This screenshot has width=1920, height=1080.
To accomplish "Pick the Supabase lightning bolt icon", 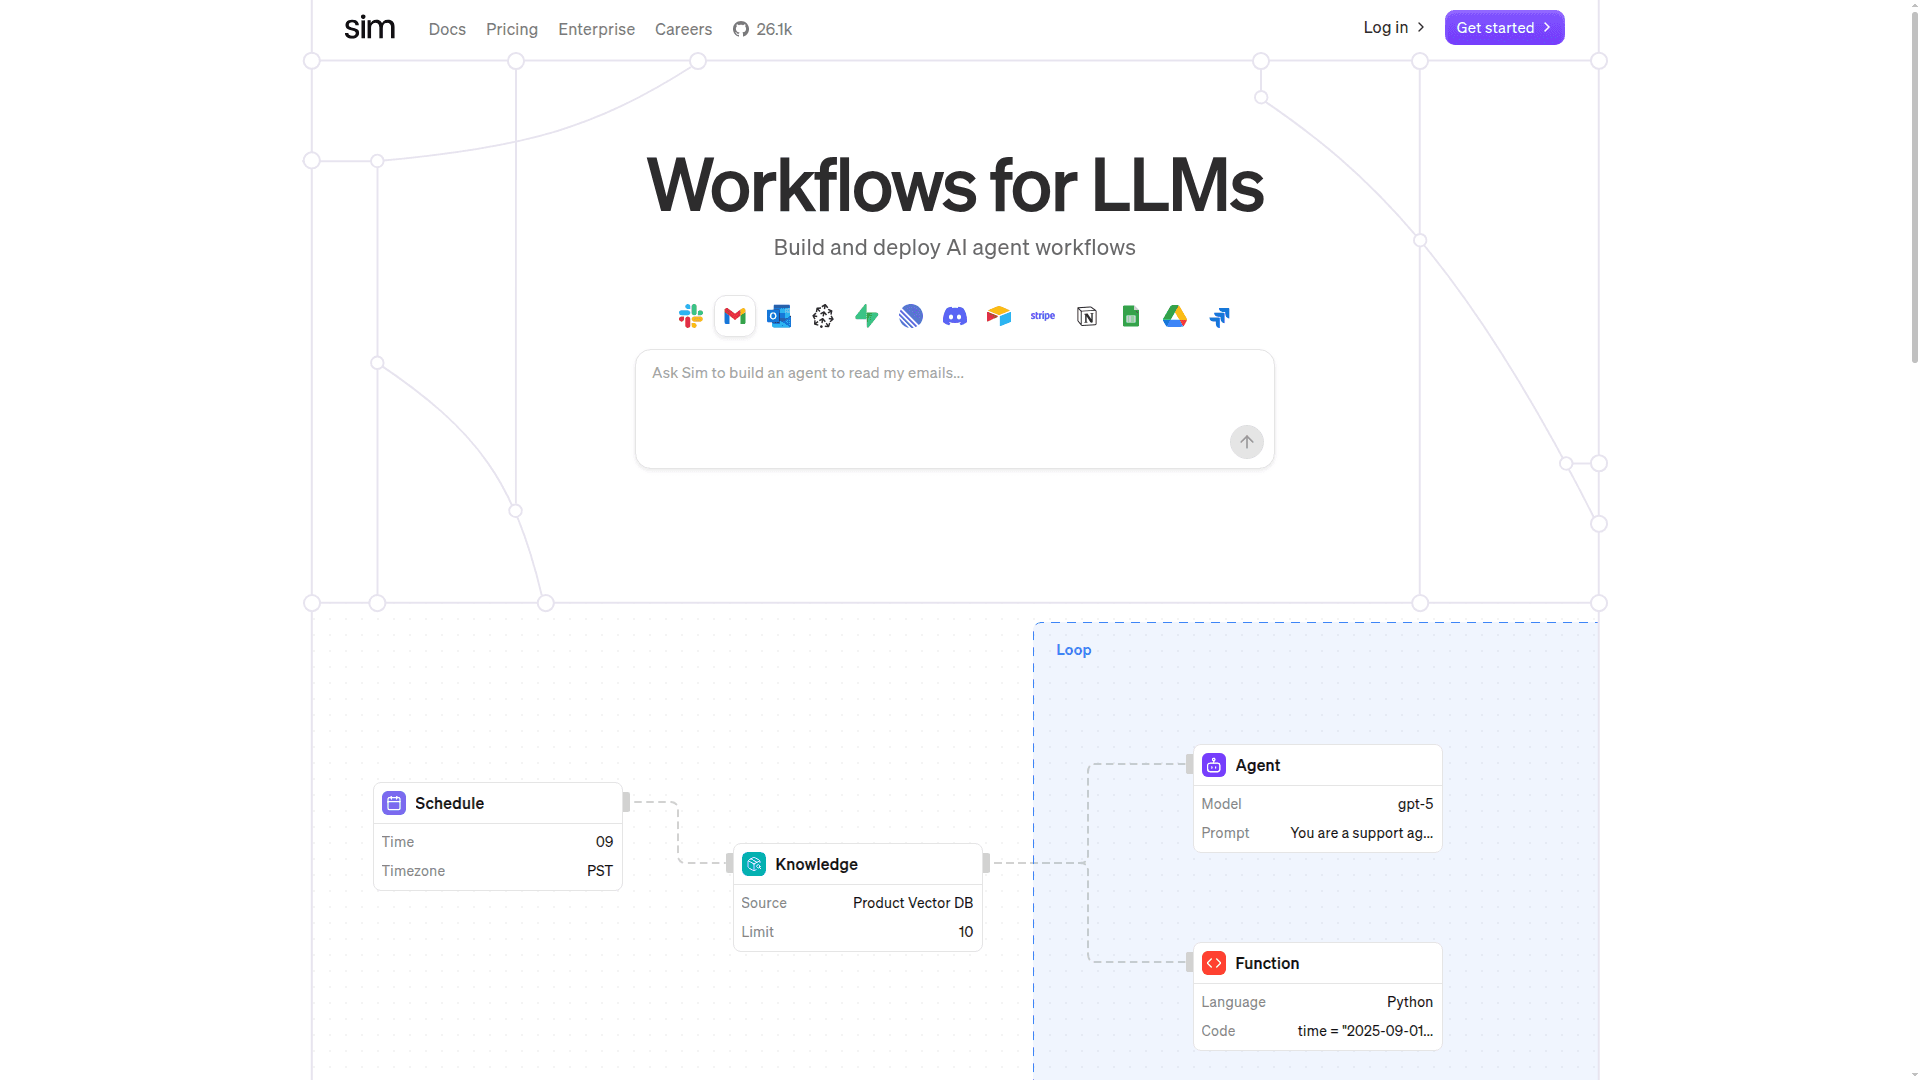I will pyautogui.click(x=867, y=317).
